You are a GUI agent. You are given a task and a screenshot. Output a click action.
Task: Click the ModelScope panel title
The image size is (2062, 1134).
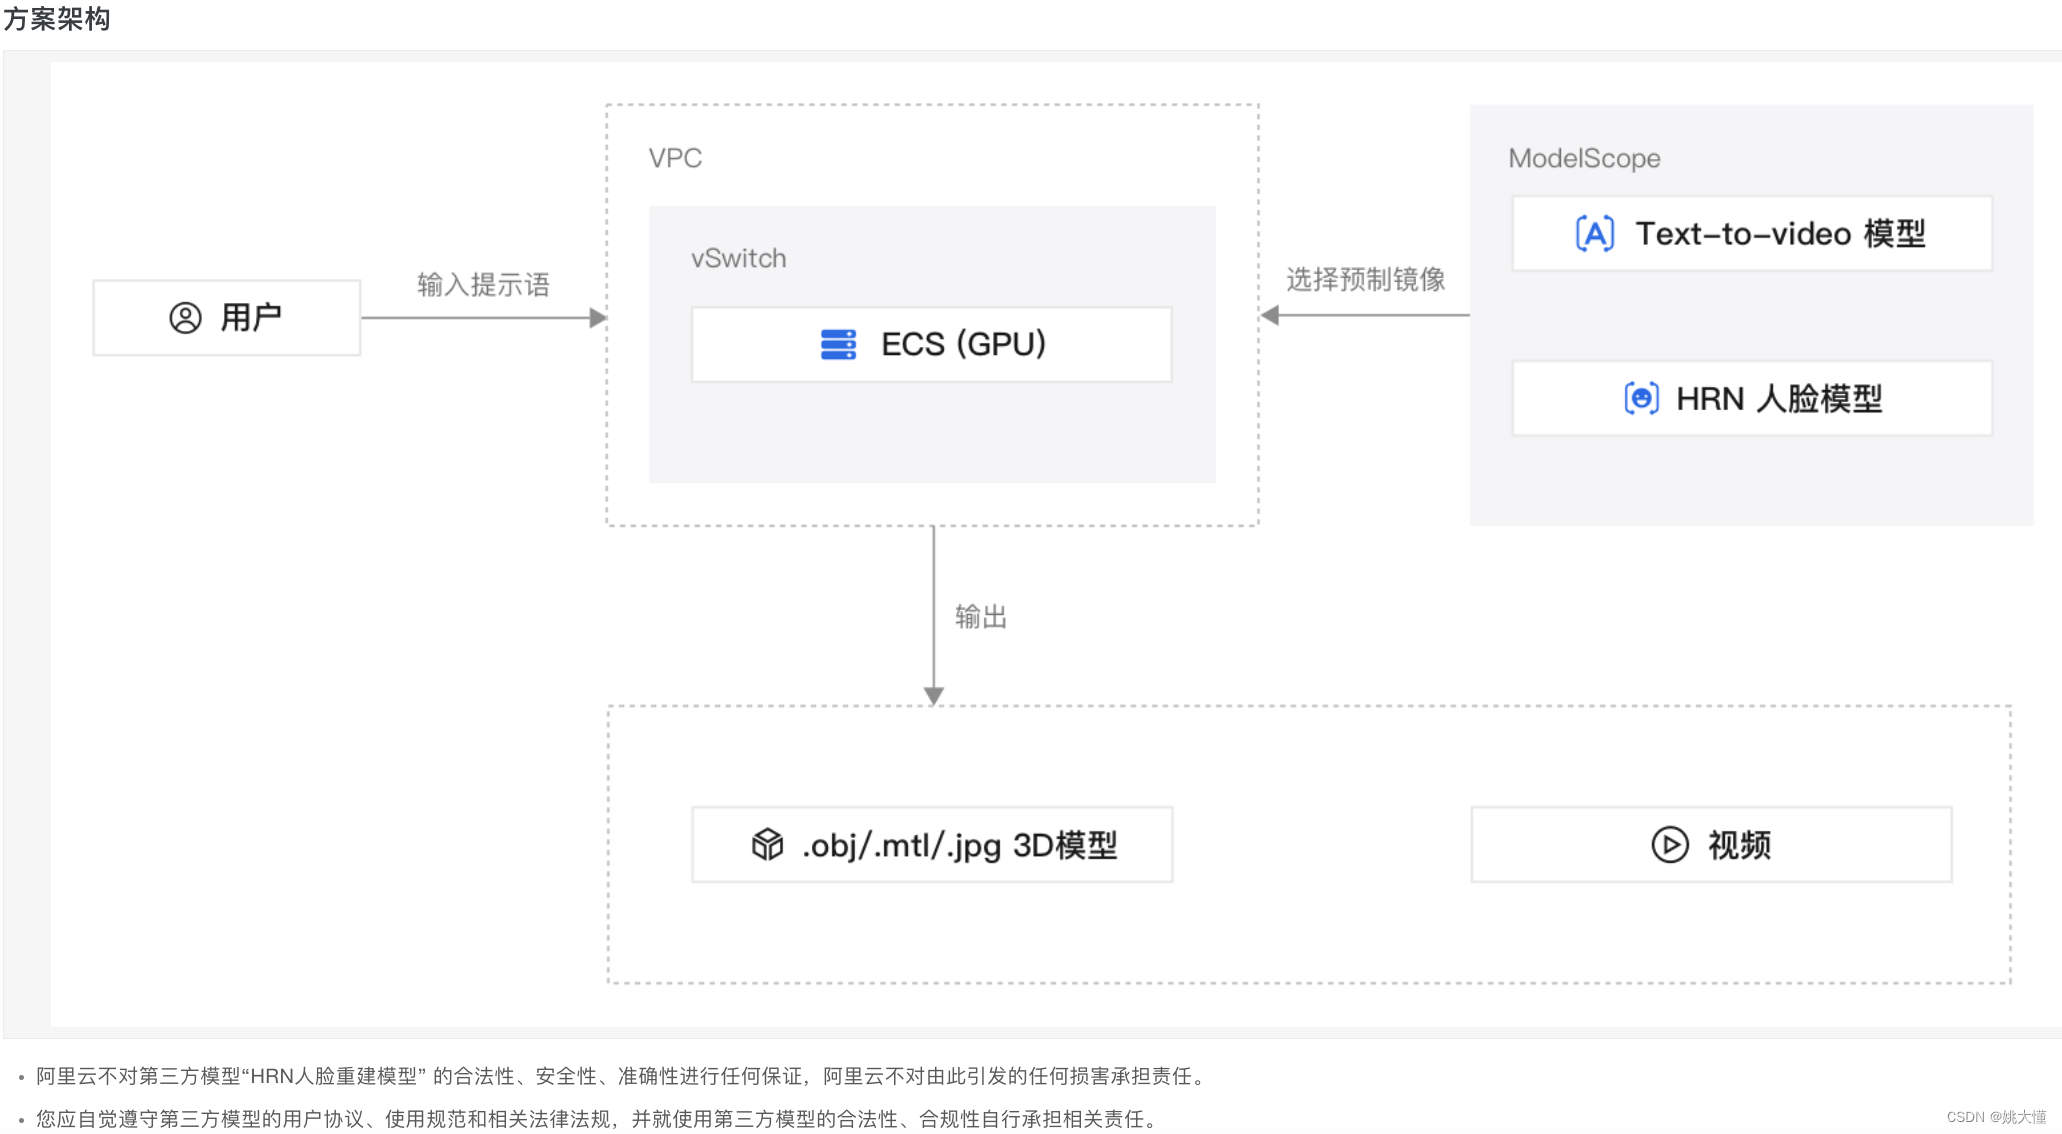pos(1584,158)
